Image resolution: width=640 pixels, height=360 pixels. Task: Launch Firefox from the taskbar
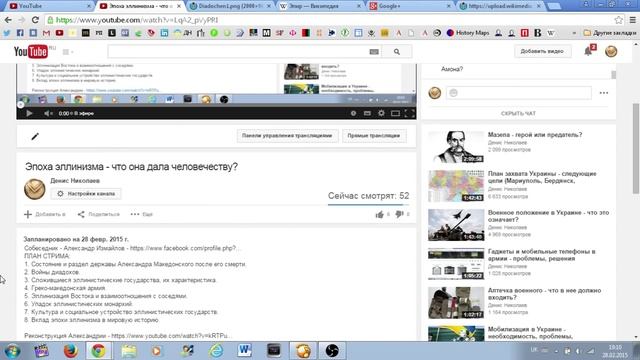pyautogui.click(x=71, y=351)
